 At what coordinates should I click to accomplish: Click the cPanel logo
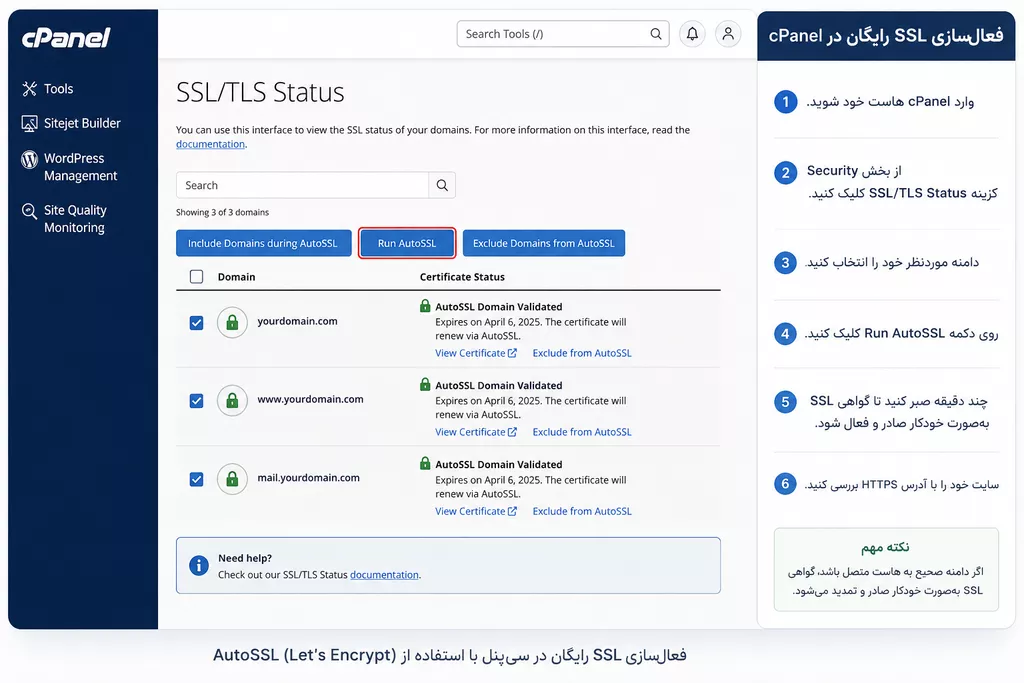[x=66, y=37]
